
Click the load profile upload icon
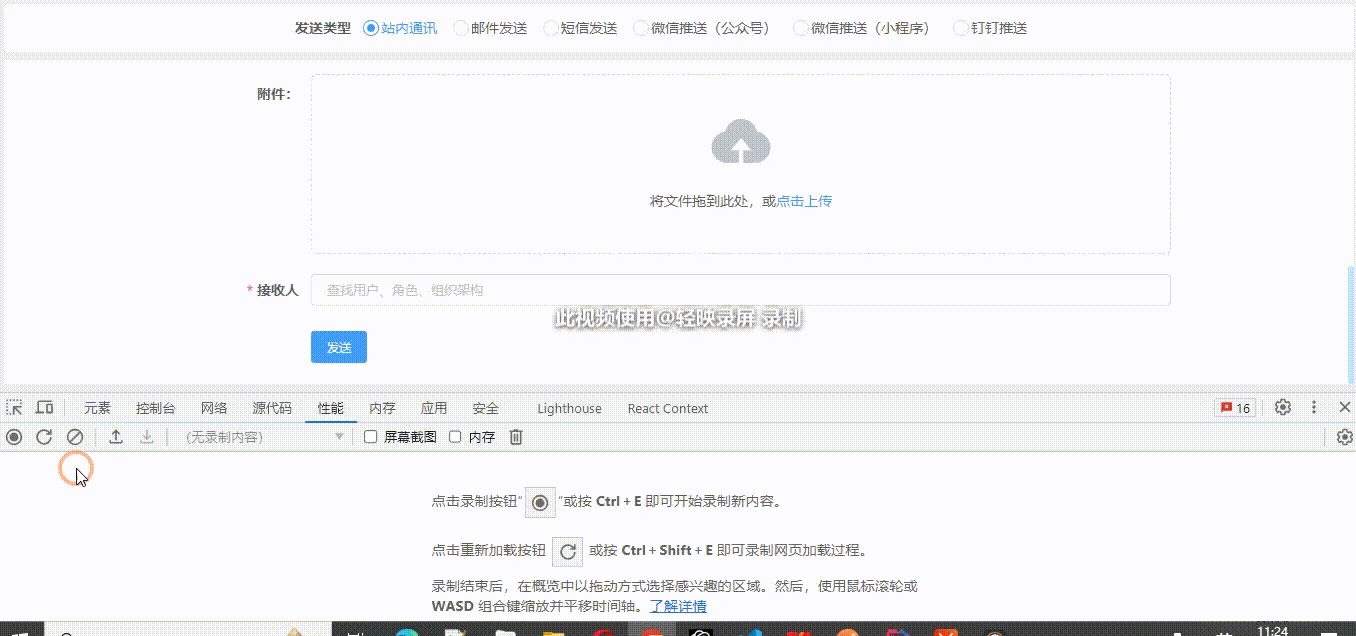coord(114,437)
